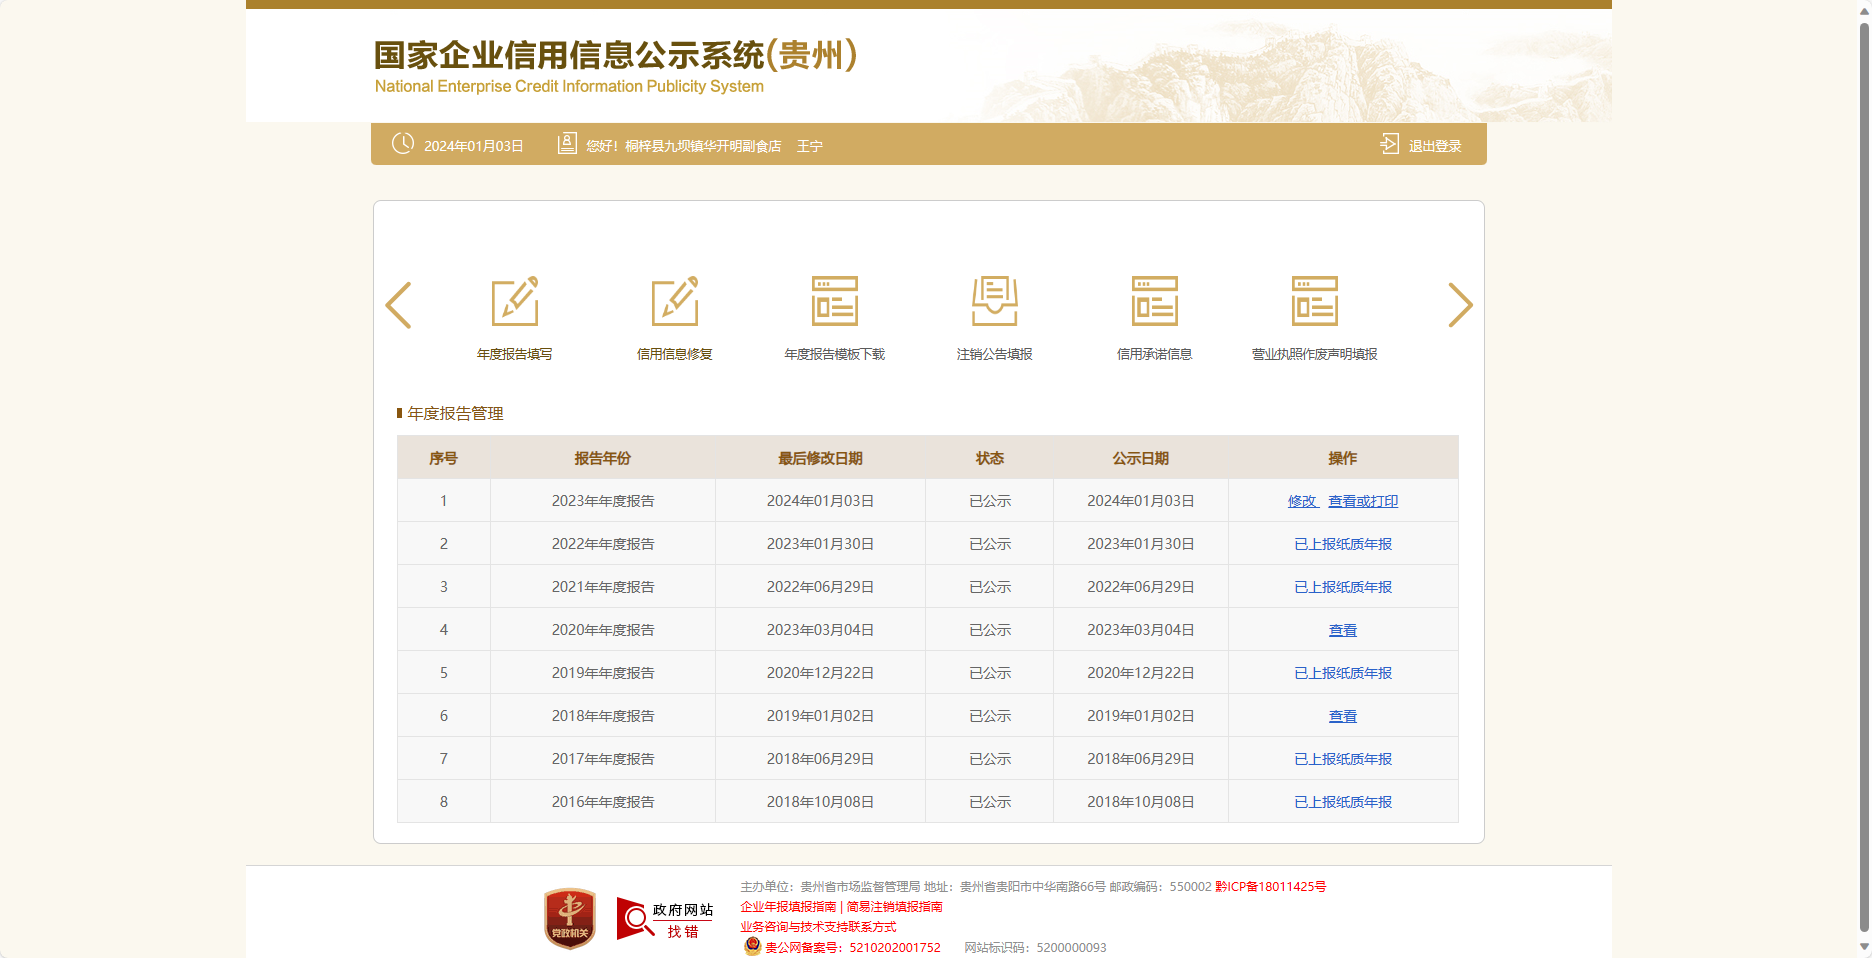Viewport: 1872px width, 958px height.
Task: Click 退出登录 link
Action: click(1435, 146)
